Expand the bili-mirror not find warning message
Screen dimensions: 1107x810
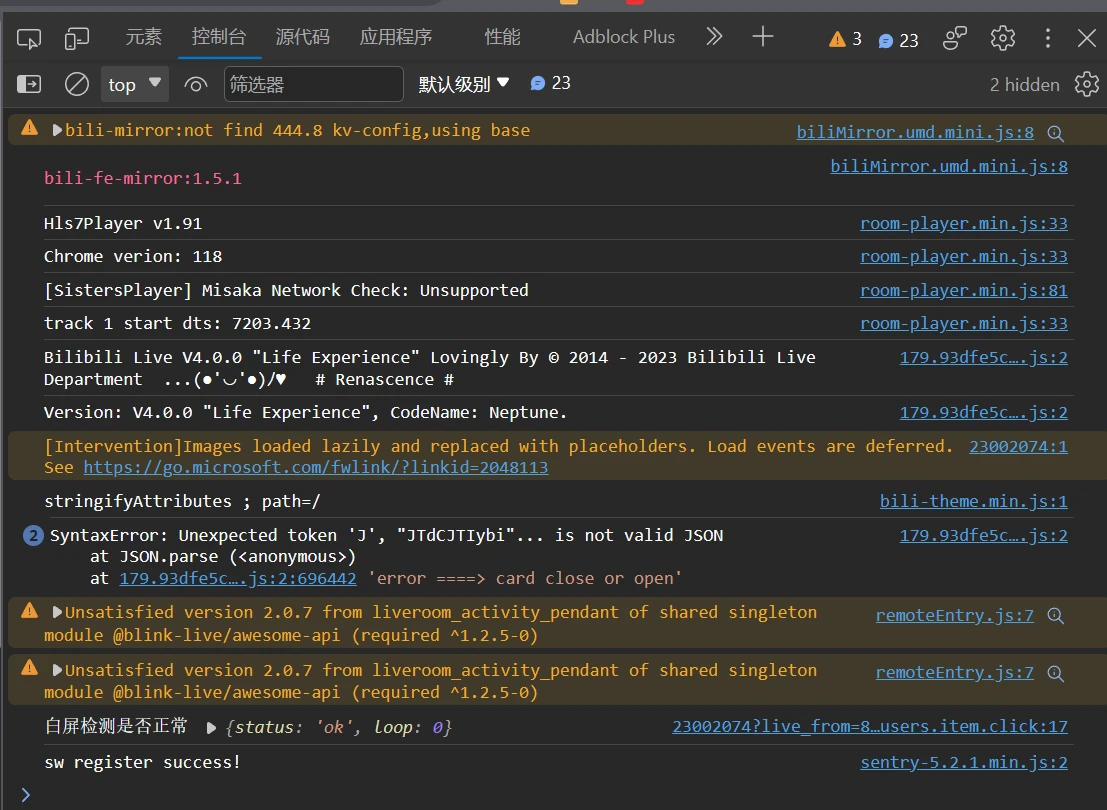click(x=57, y=130)
